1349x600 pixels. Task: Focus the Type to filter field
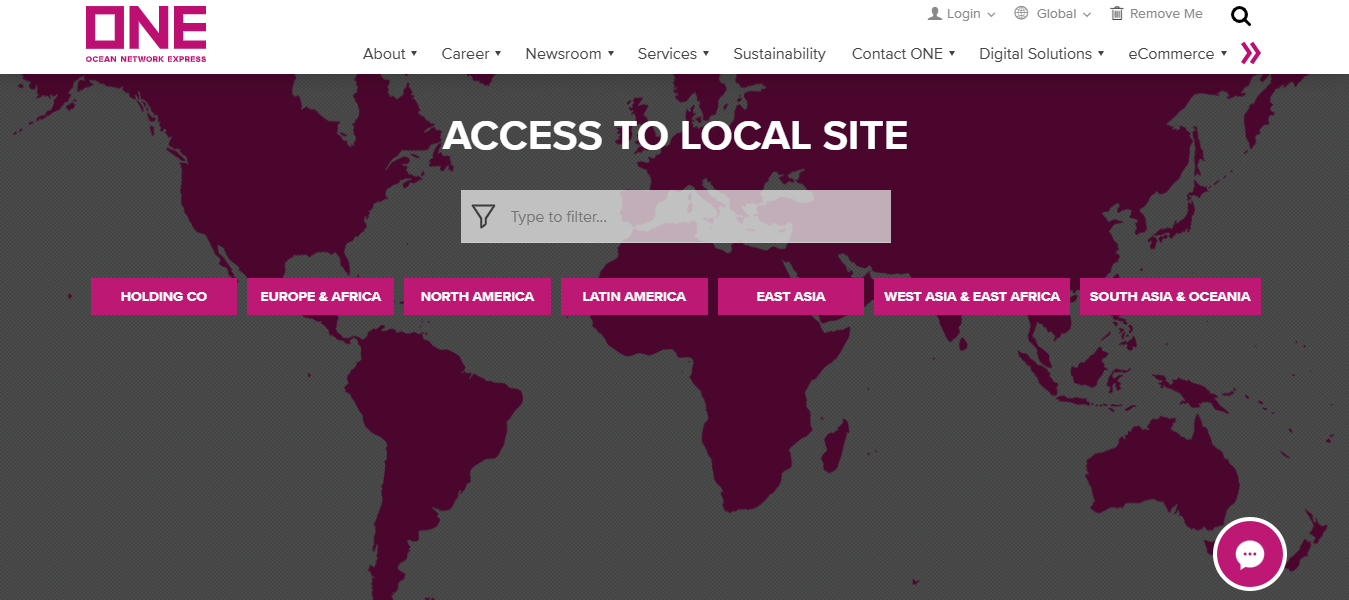point(676,216)
